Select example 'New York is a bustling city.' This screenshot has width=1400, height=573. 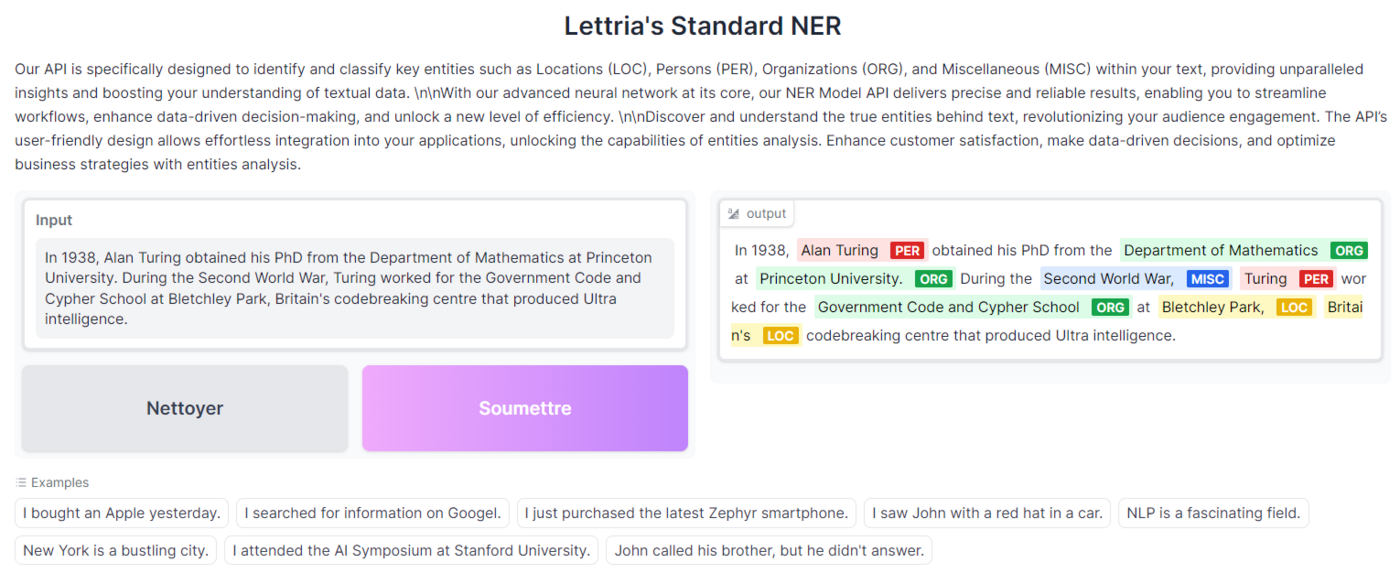[116, 550]
